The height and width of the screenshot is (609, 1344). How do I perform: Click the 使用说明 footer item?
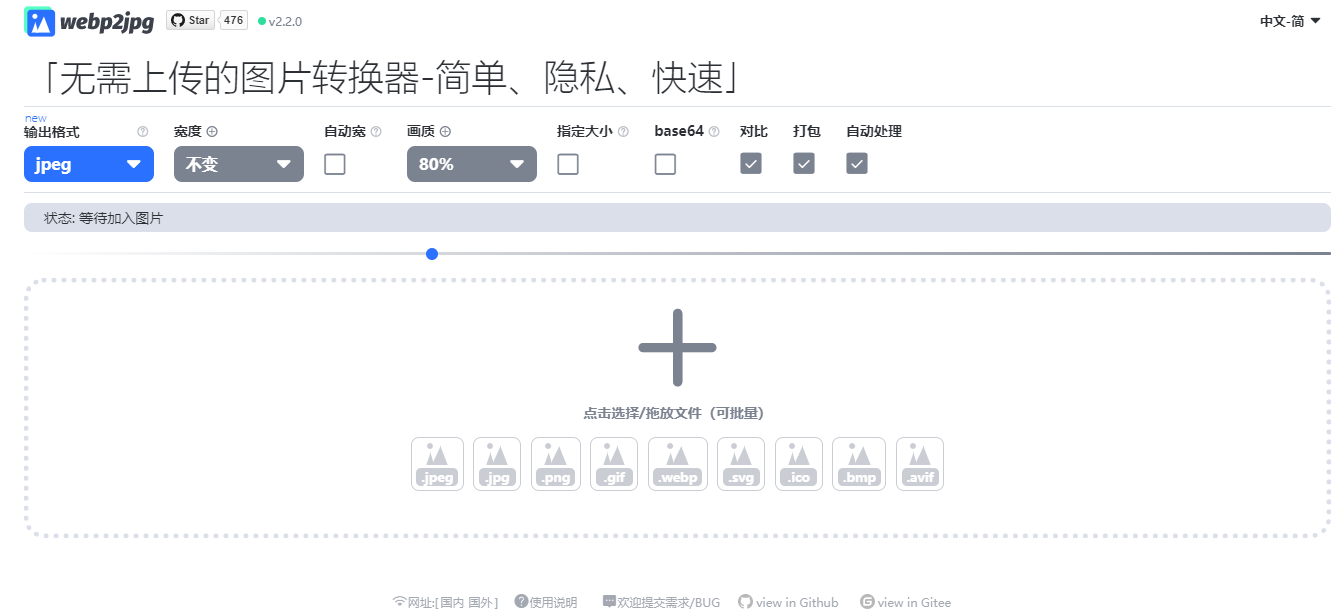click(x=547, y=601)
